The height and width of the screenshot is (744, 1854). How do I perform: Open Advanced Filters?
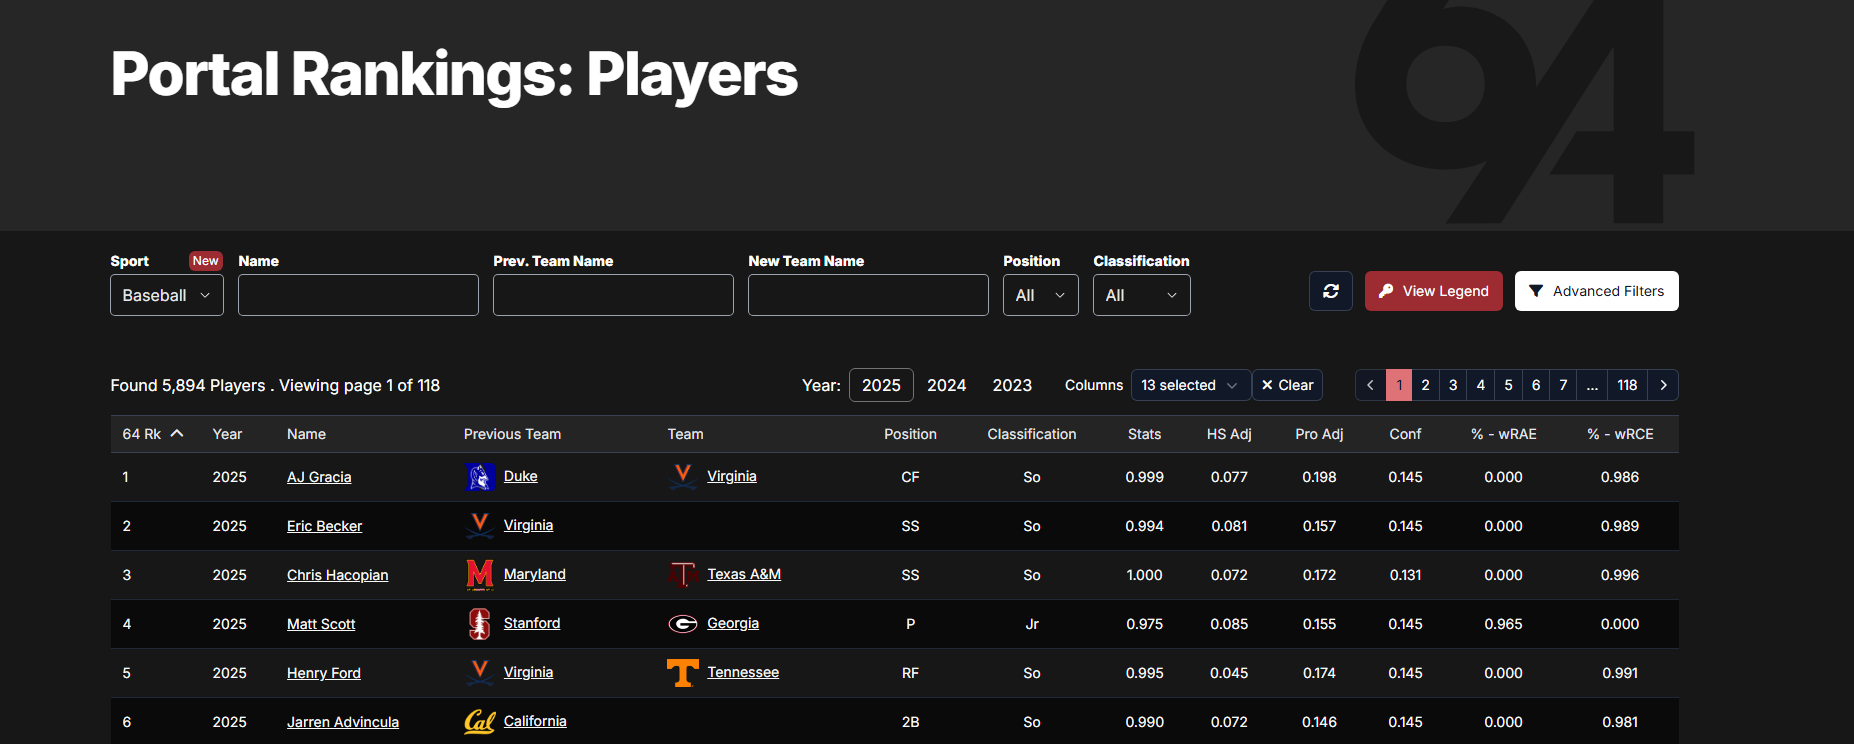click(1596, 291)
